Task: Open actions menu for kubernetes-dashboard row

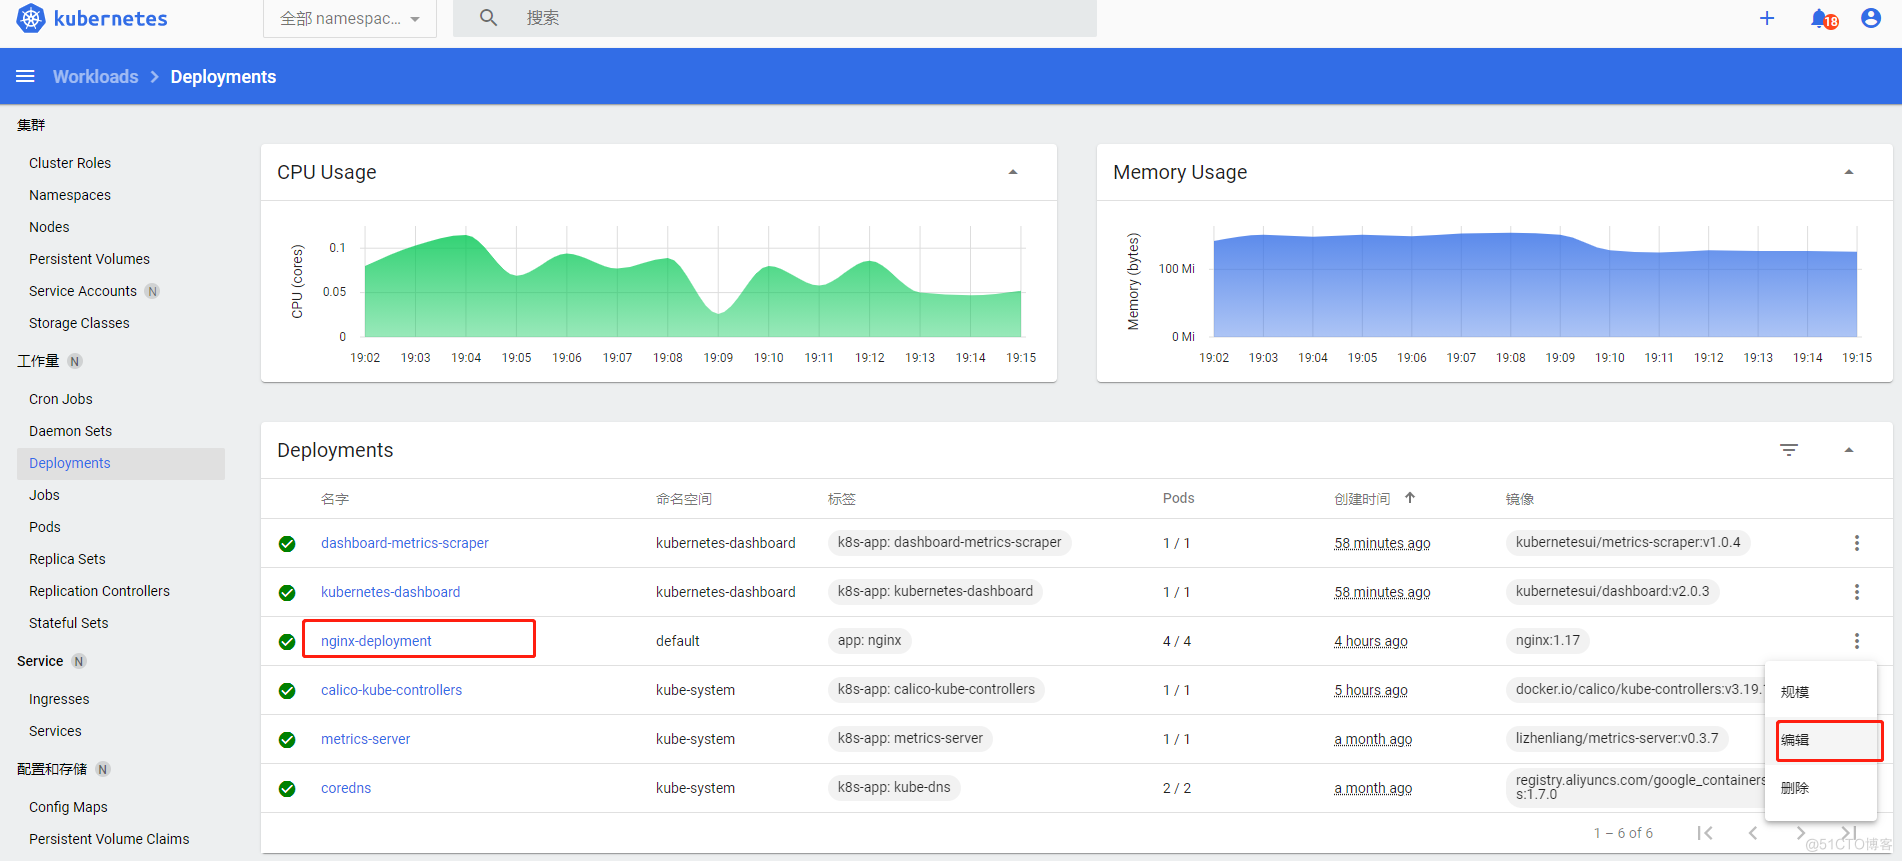Action: [1857, 592]
